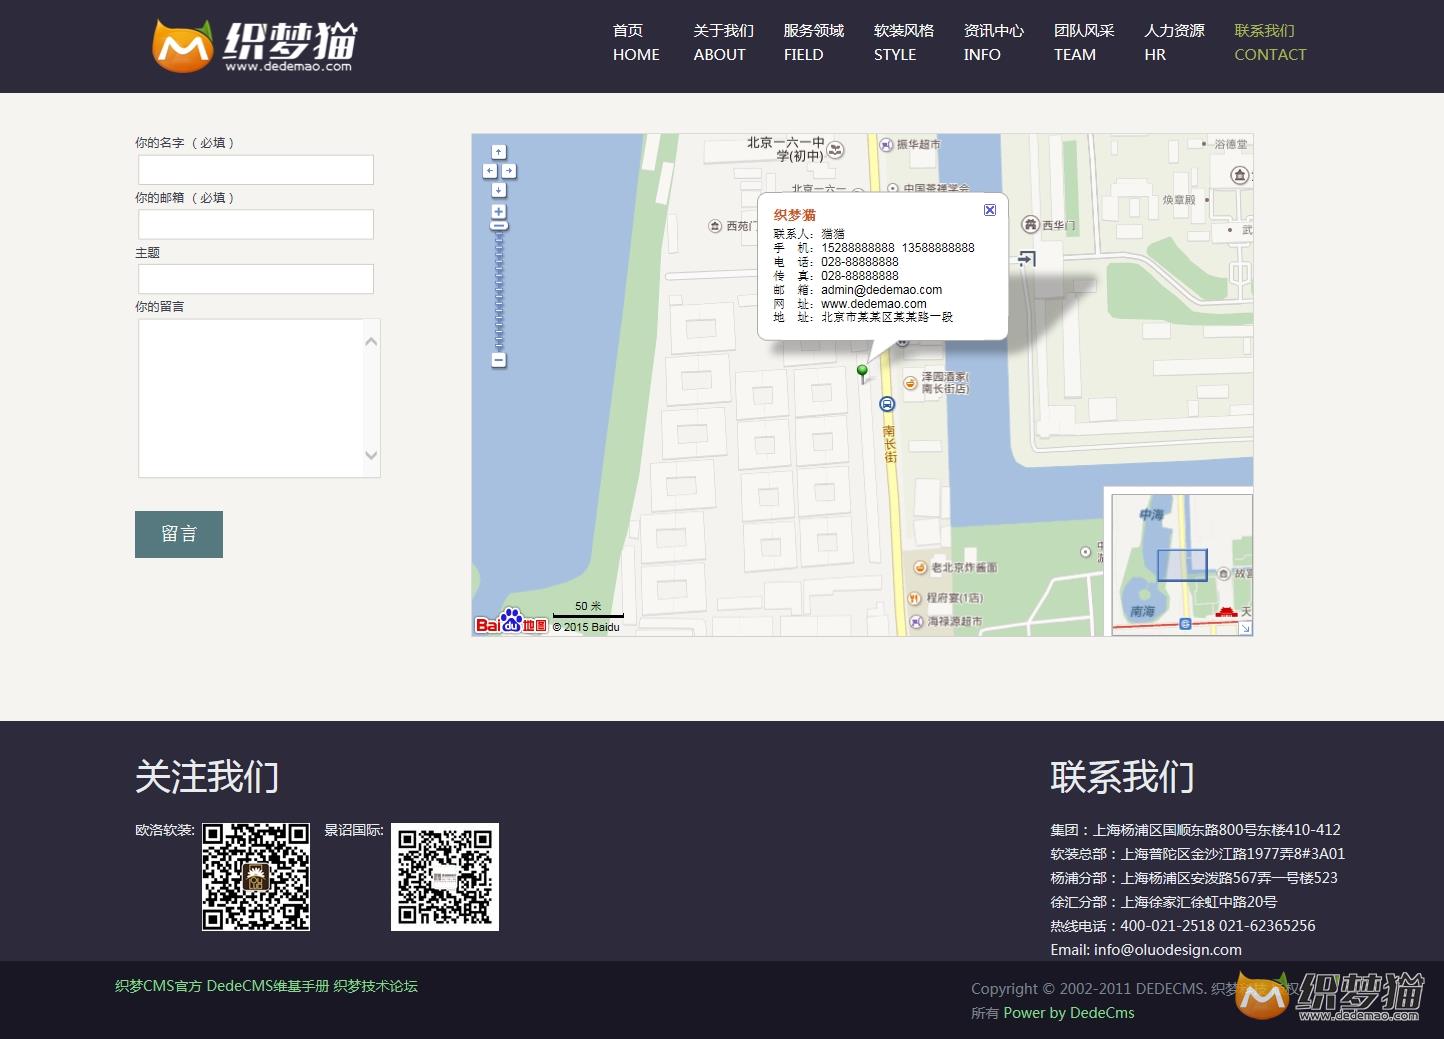Pan the map up with arrow button

click(x=499, y=152)
